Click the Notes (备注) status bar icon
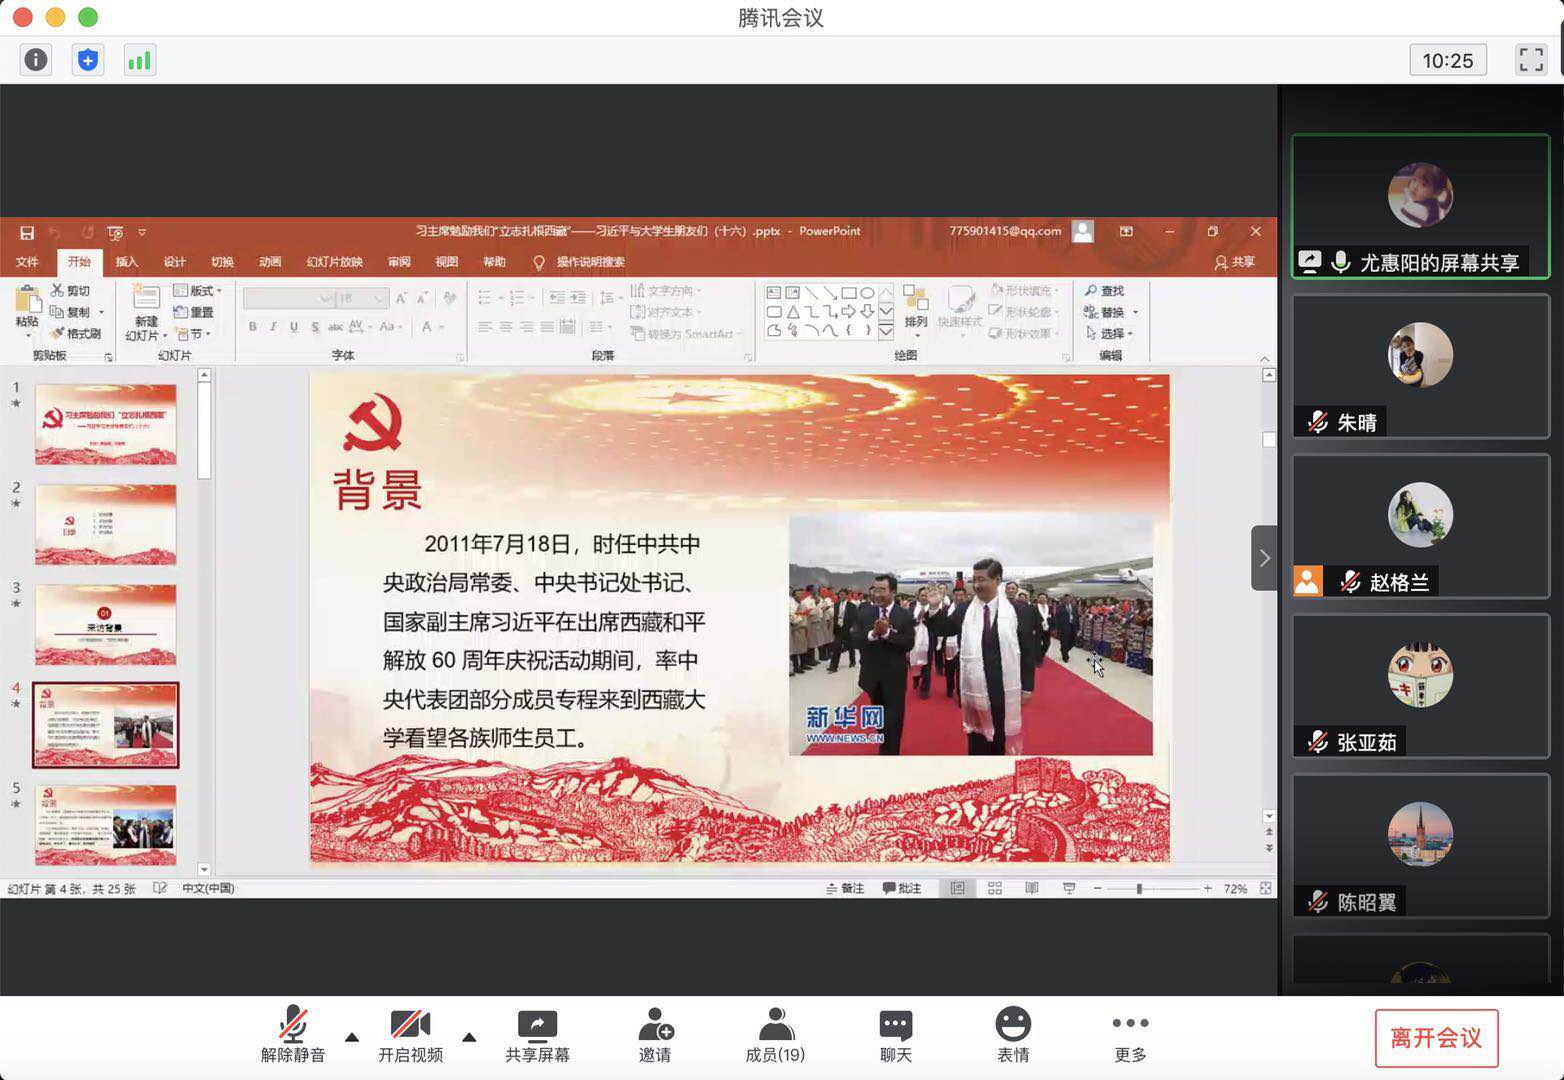The width and height of the screenshot is (1564, 1080). 845,888
